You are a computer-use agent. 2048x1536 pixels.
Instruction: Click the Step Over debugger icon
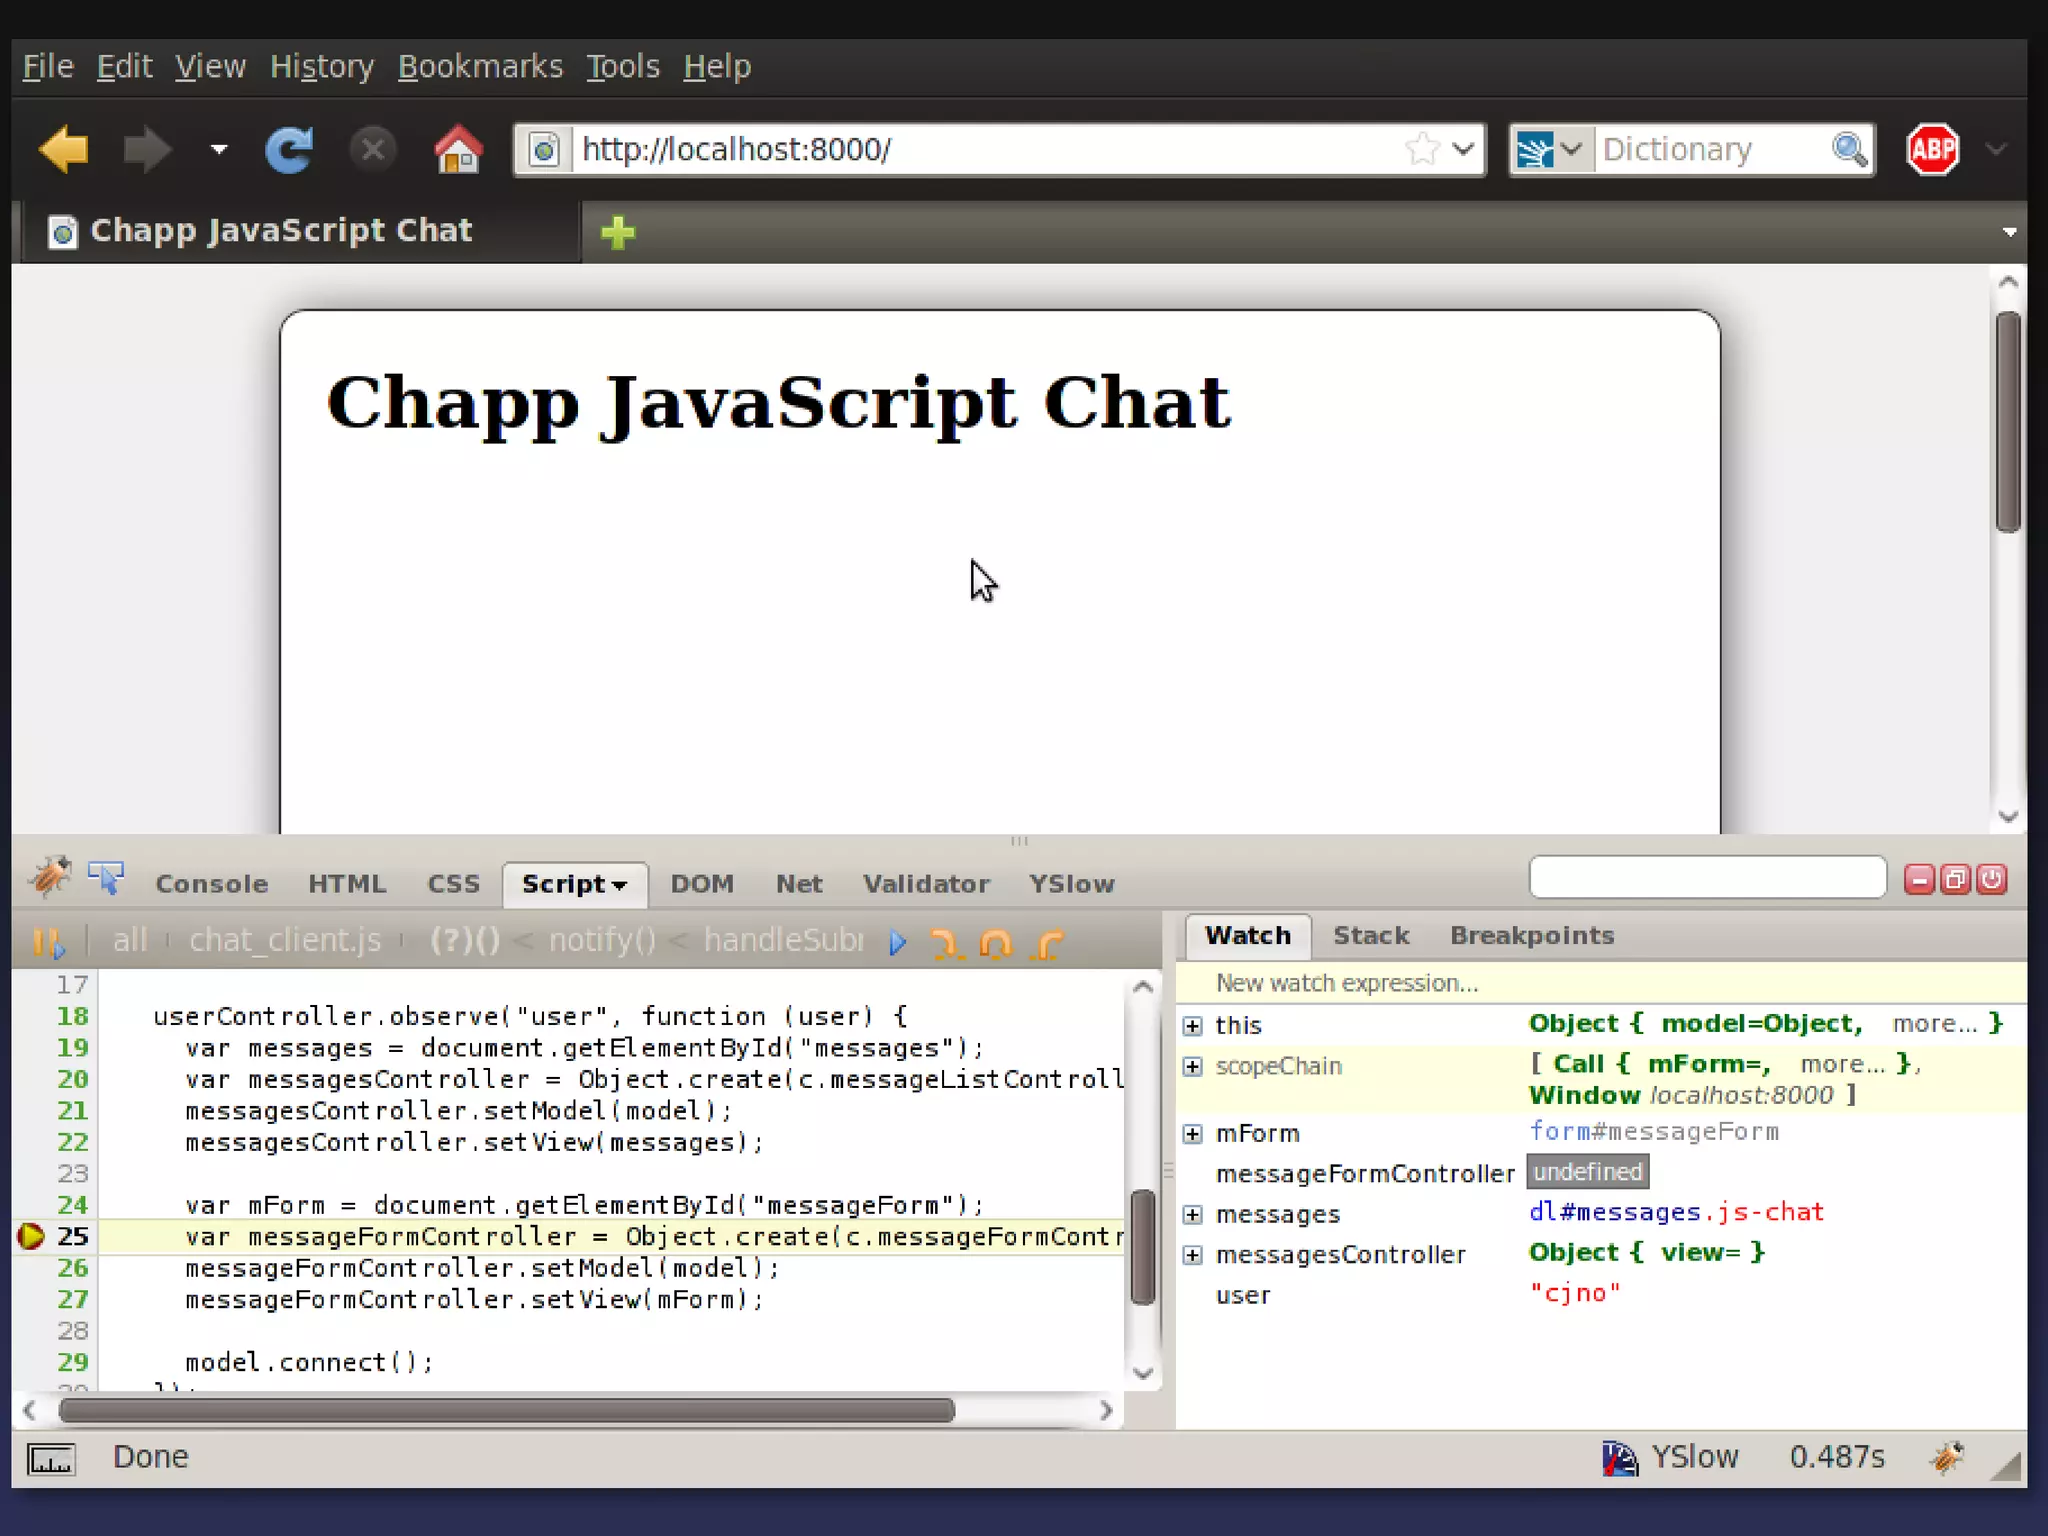click(x=995, y=942)
